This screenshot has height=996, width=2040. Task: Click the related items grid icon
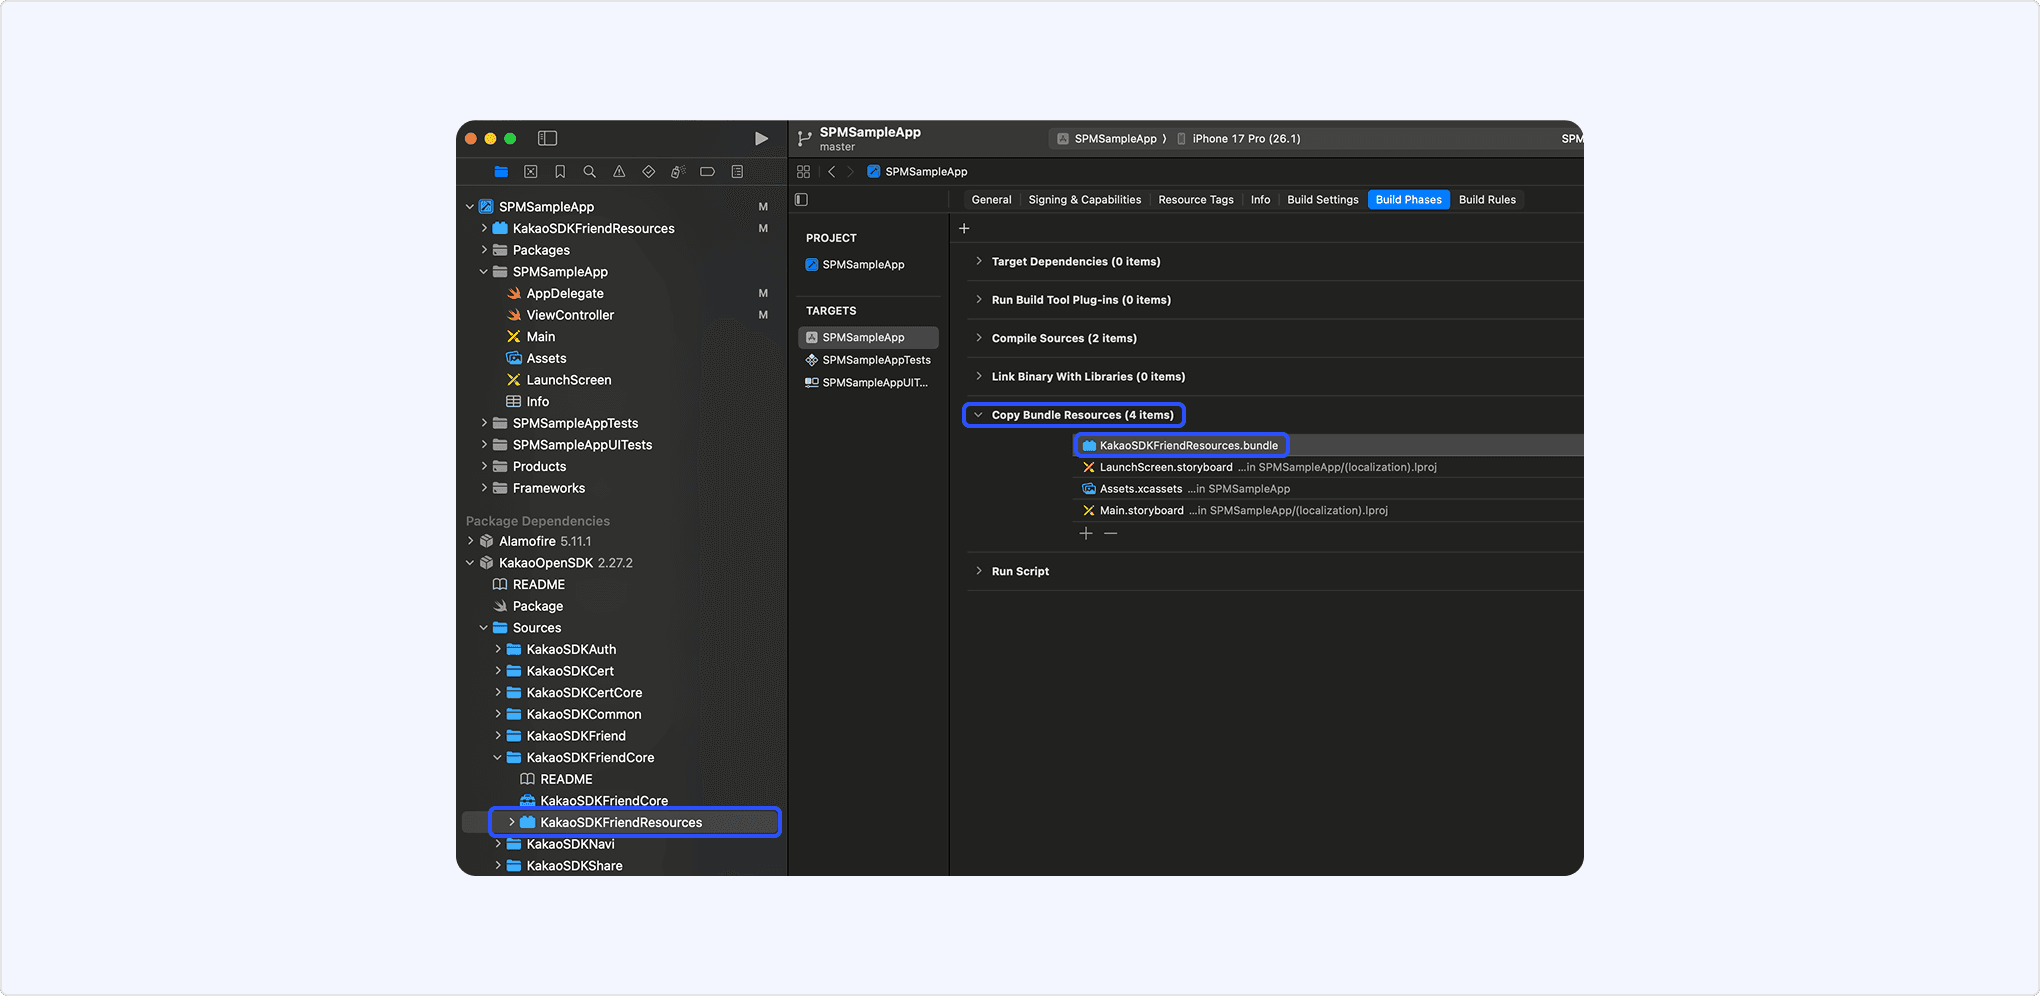pos(803,172)
